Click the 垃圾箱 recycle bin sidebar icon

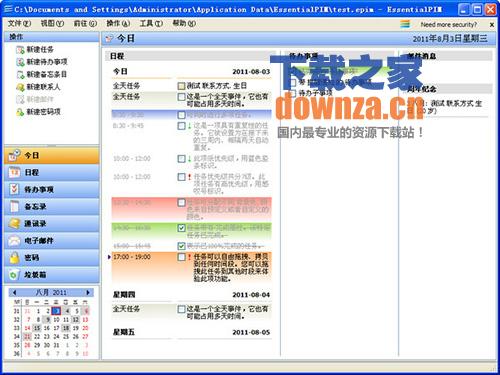(x=14, y=275)
